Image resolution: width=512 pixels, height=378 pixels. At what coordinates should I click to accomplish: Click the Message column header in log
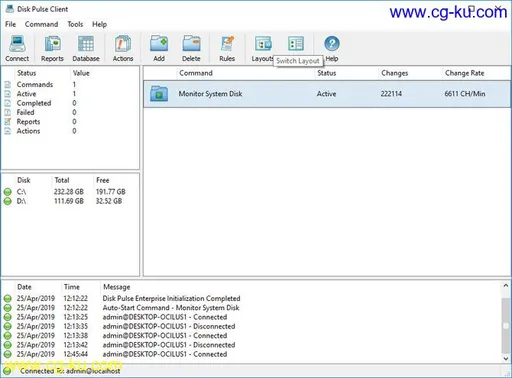[117, 287]
